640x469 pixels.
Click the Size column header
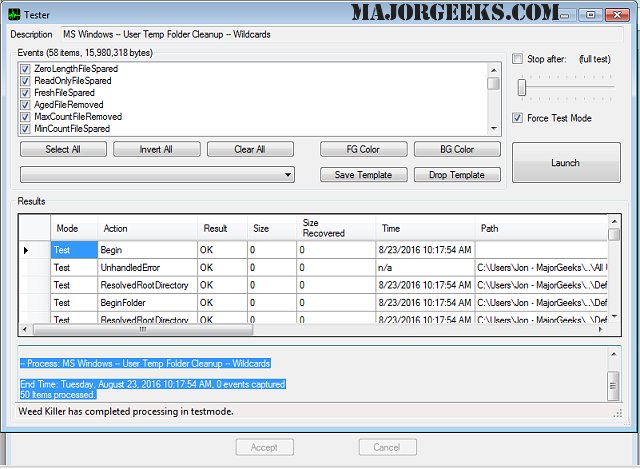(272, 228)
